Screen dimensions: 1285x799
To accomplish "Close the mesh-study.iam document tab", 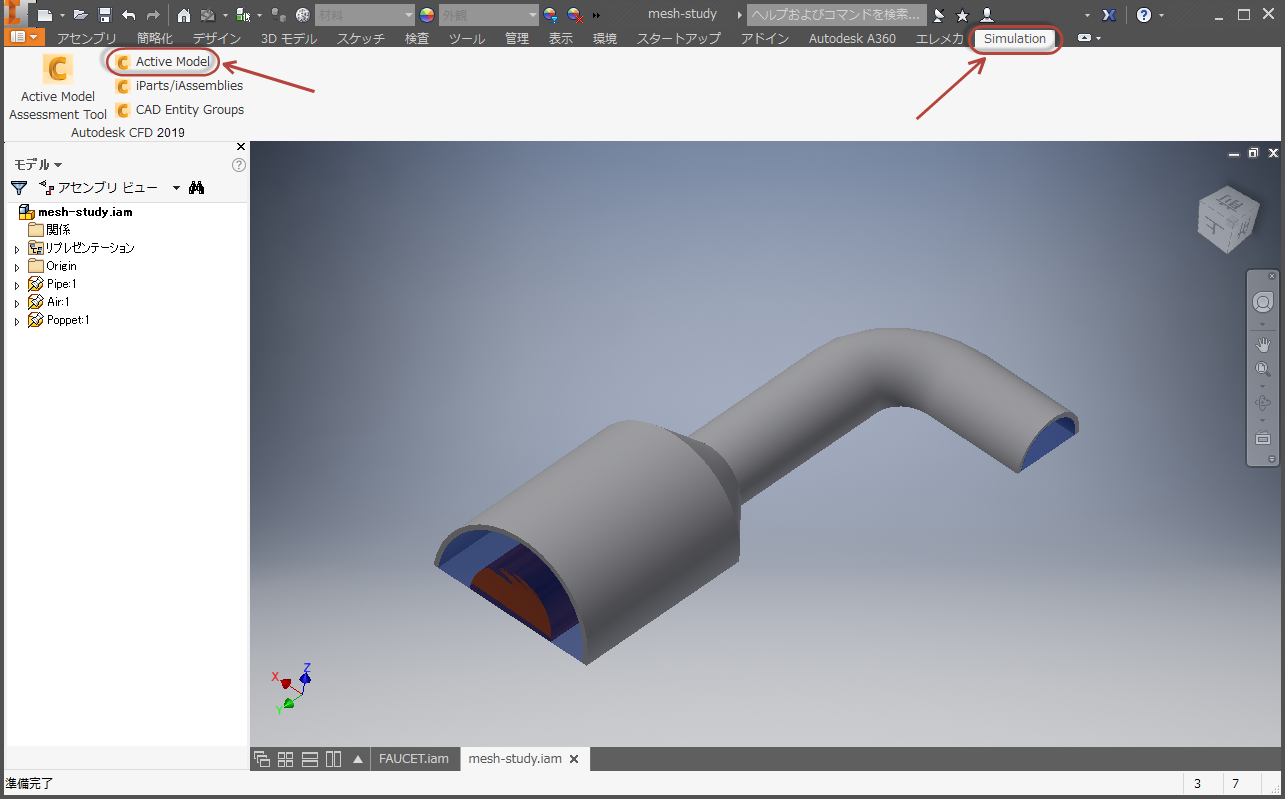I will tap(574, 759).
